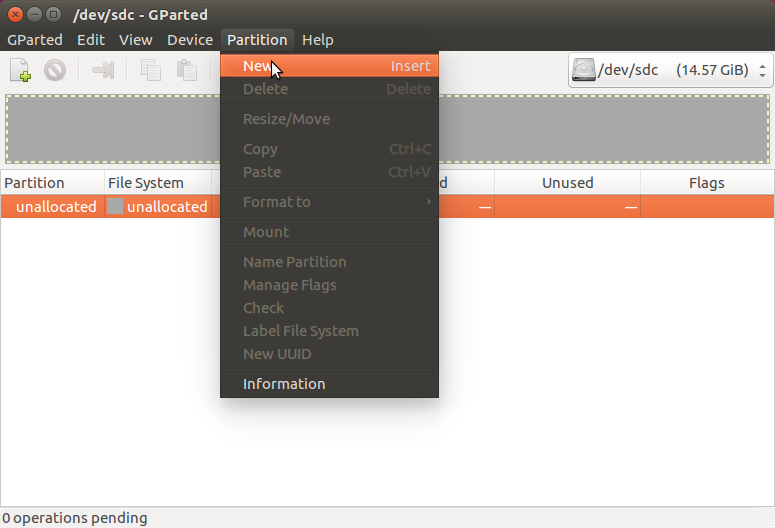
Task: Open the Help menu
Action: coord(318,40)
